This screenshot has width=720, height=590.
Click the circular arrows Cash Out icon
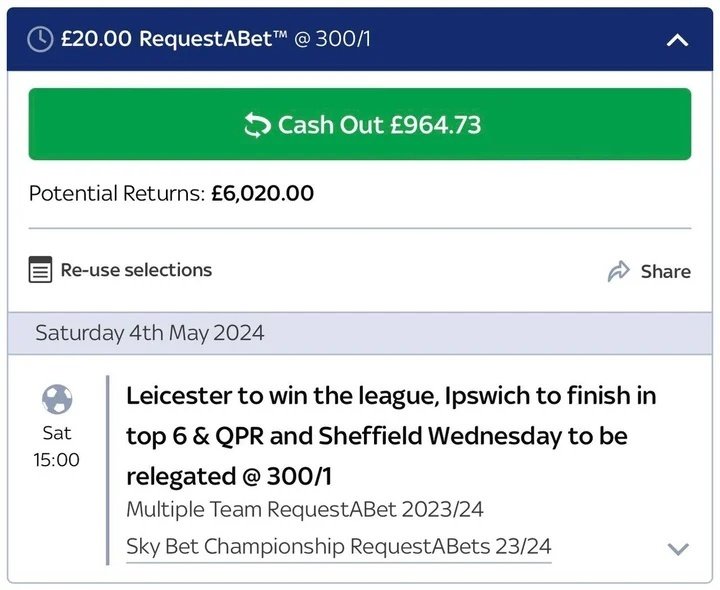click(258, 125)
